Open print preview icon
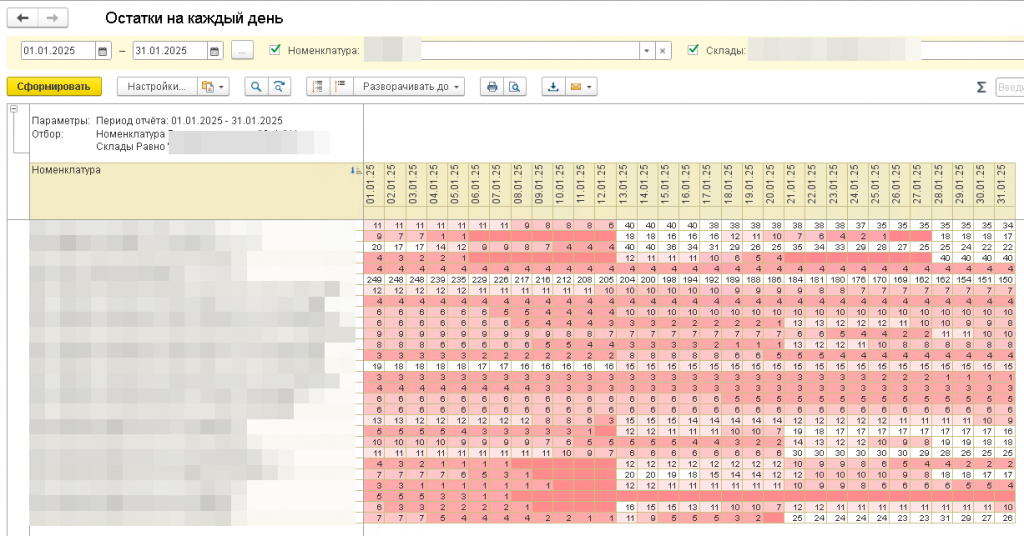The height and width of the screenshot is (536, 1024). (515, 87)
